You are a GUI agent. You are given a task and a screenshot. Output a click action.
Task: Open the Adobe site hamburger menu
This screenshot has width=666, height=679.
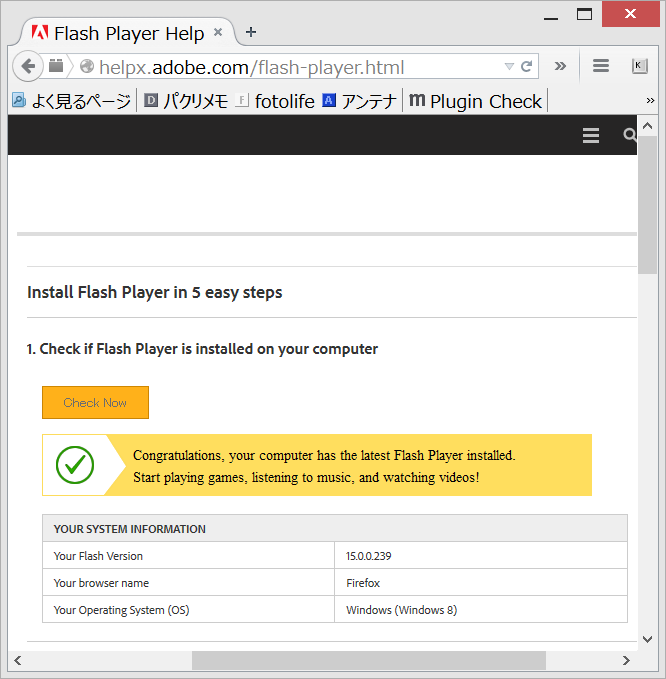point(591,135)
